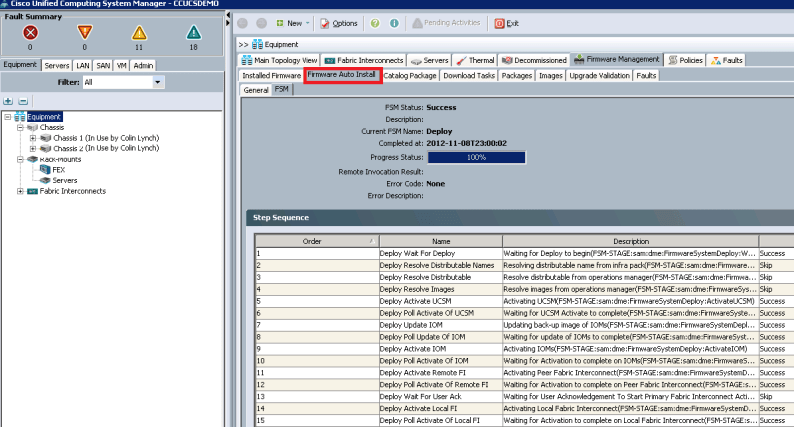Screen dimensions: 794x427
Task: Expand the Chassis 1 tree node
Action: (x=33, y=138)
